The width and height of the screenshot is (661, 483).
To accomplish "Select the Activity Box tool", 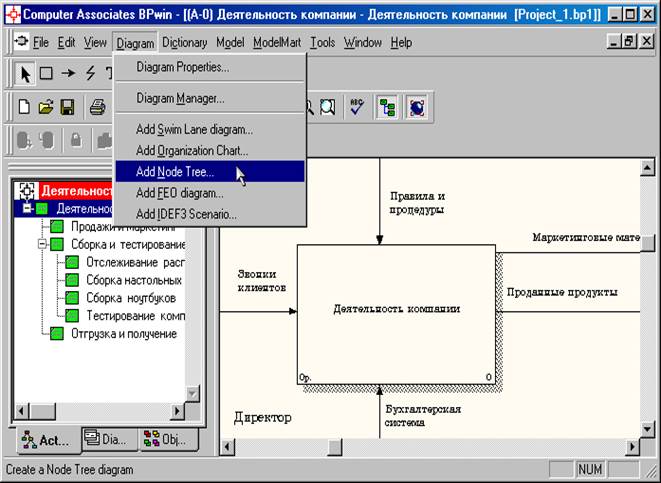I will point(46,74).
